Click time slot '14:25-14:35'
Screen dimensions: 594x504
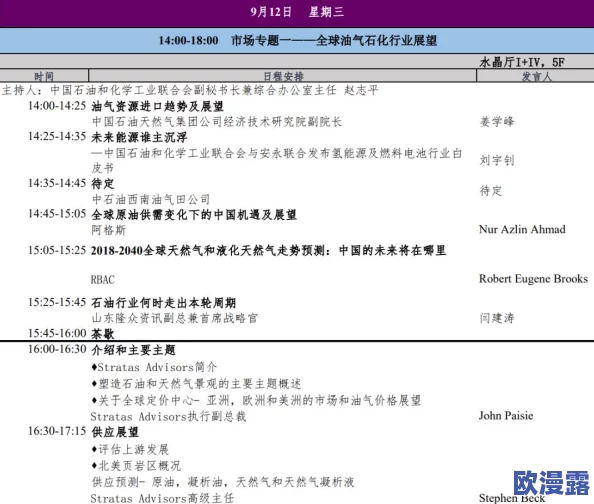(x=57, y=136)
